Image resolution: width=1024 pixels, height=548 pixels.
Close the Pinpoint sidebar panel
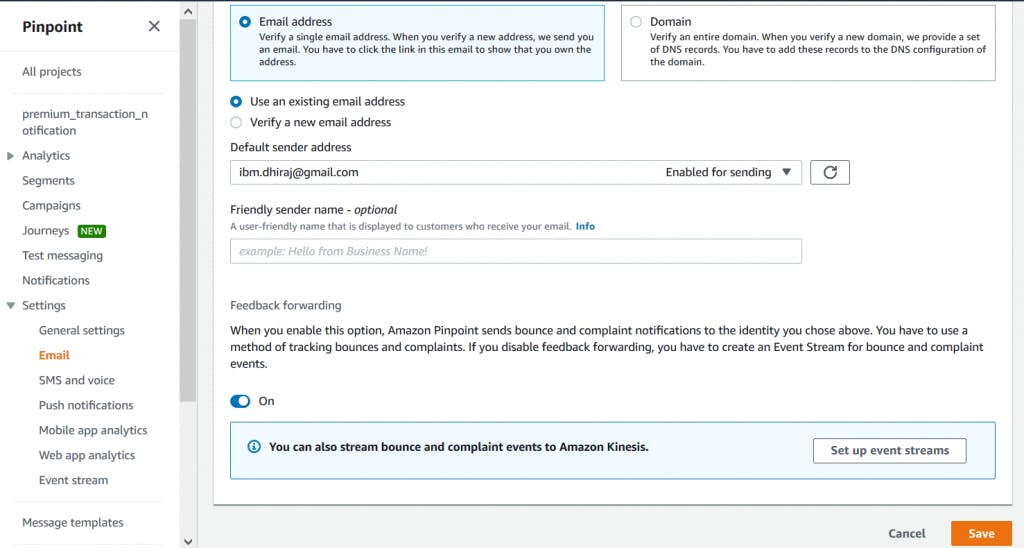click(x=154, y=26)
